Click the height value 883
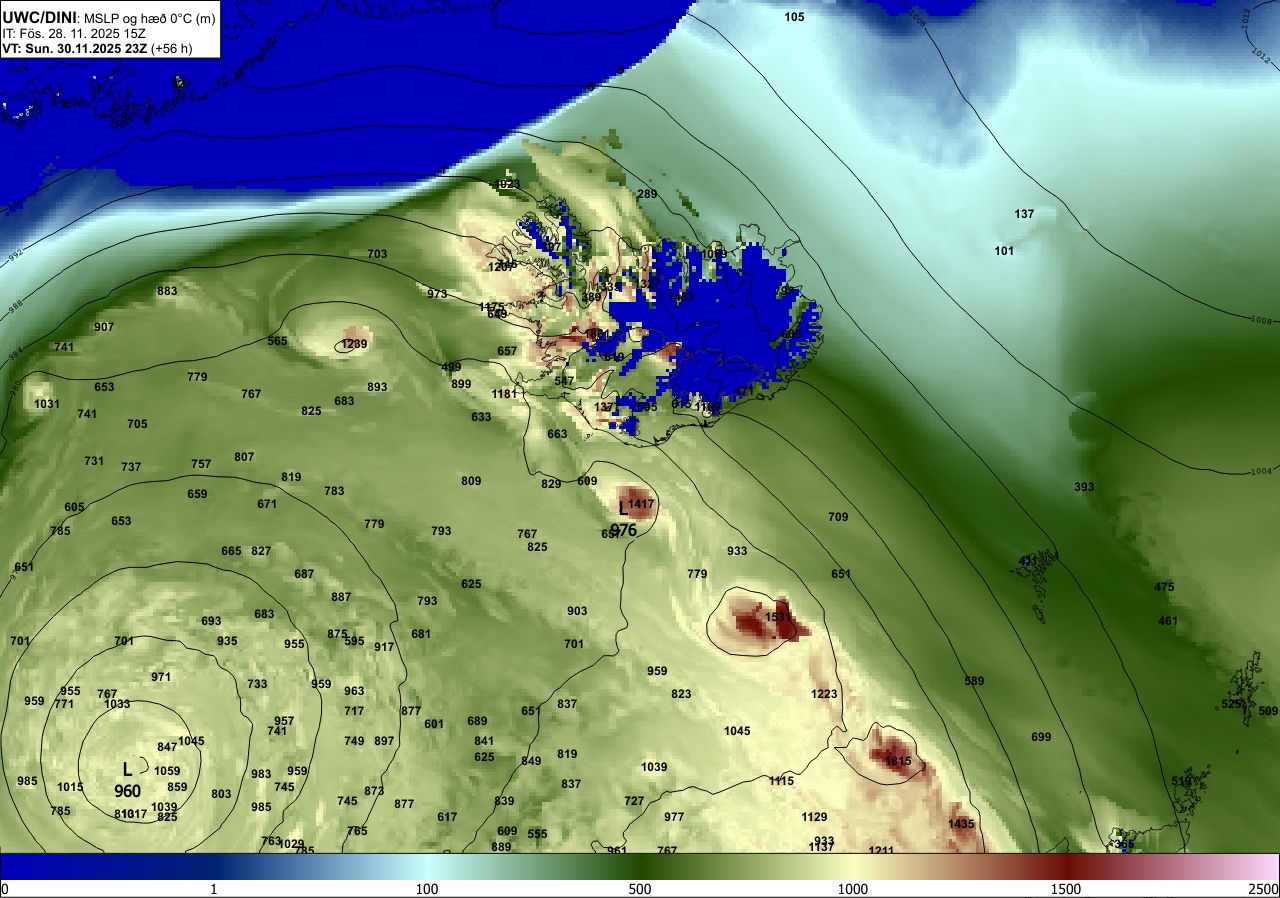The width and height of the screenshot is (1280, 898). point(167,291)
